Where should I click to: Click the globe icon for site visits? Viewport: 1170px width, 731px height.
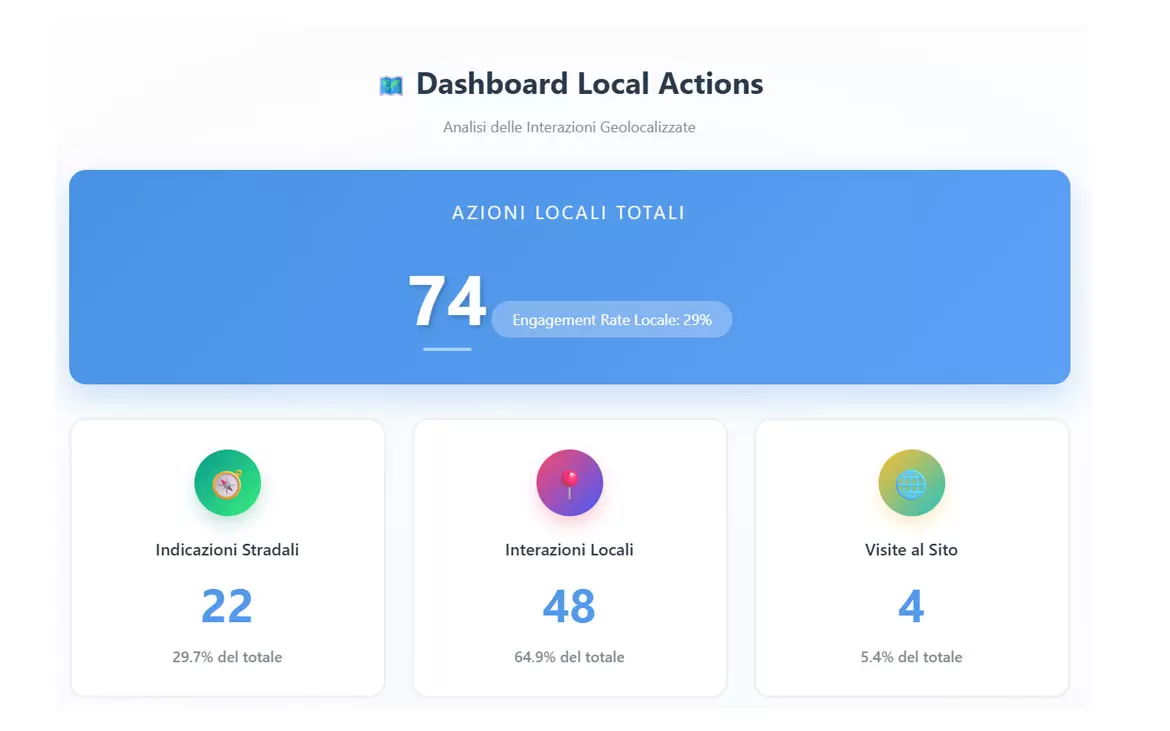coord(911,483)
